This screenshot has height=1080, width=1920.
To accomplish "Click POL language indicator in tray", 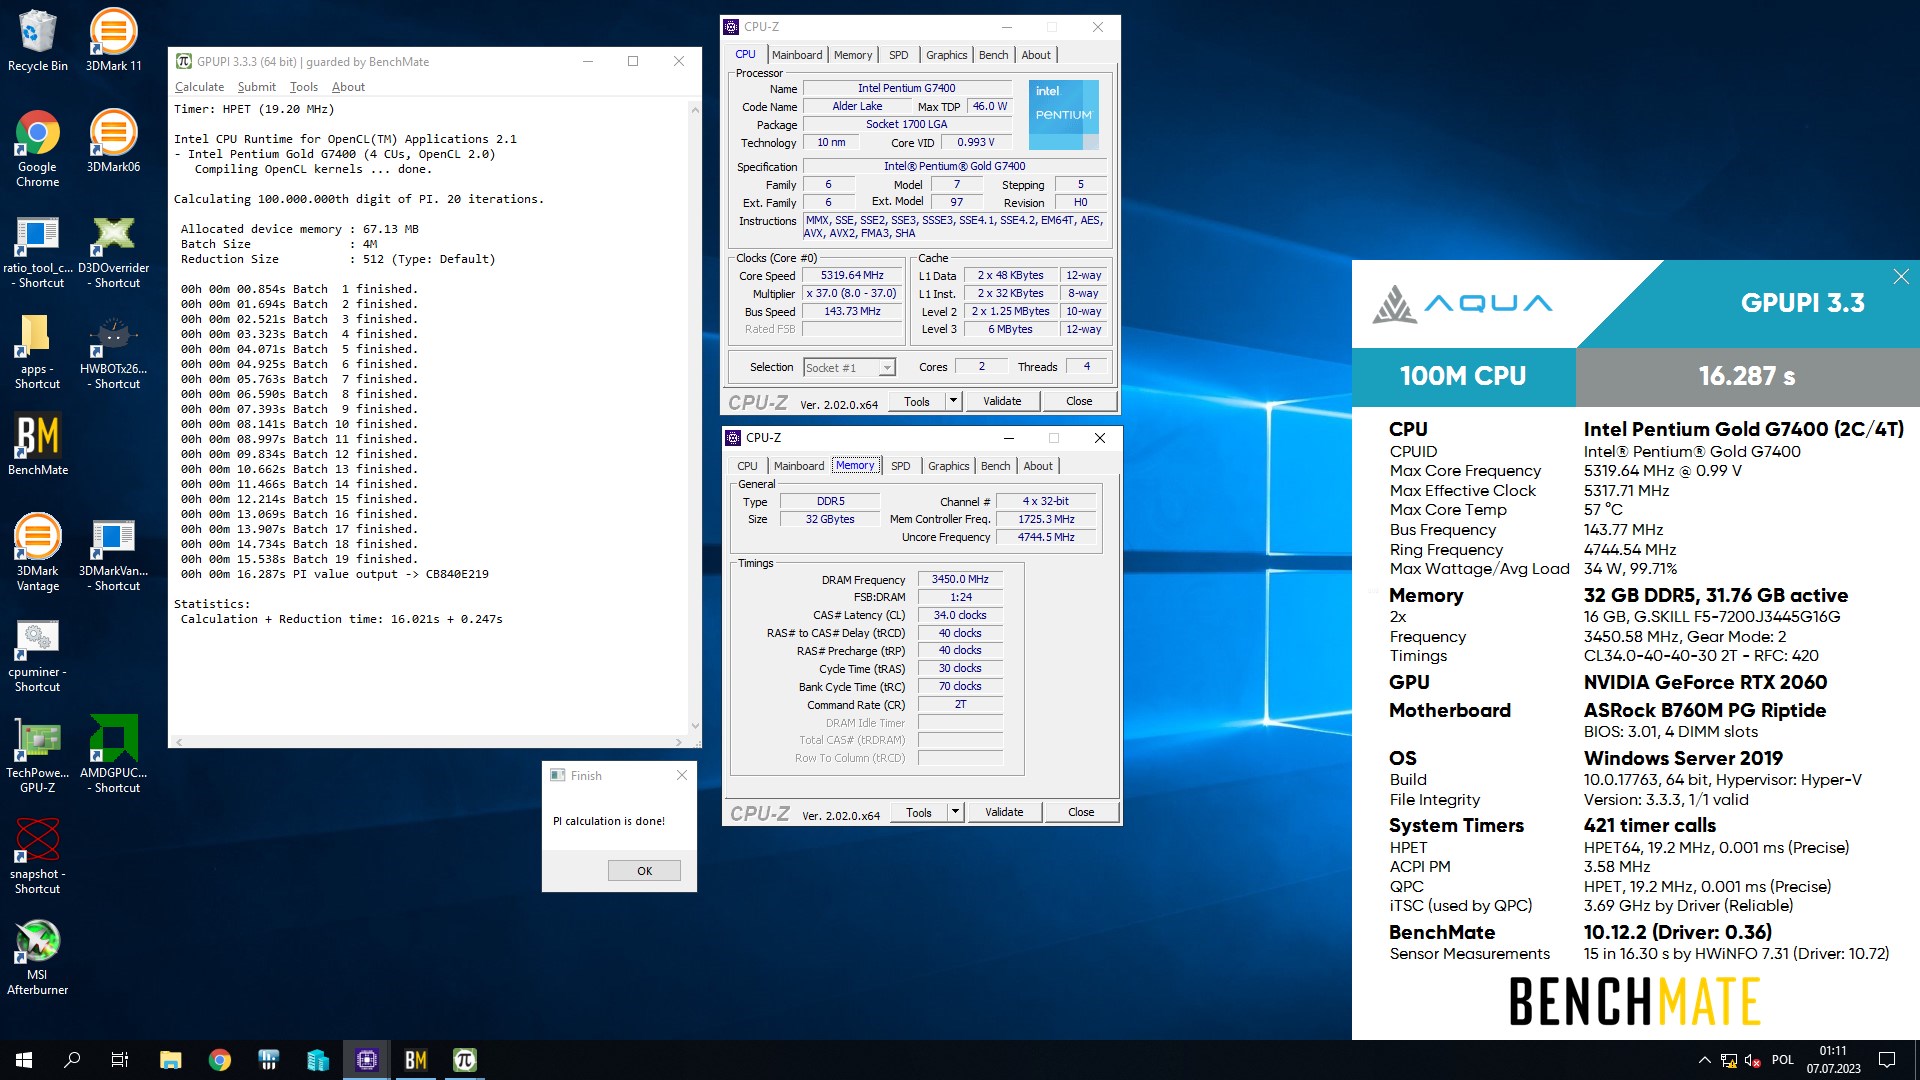I will (1782, 1060).
